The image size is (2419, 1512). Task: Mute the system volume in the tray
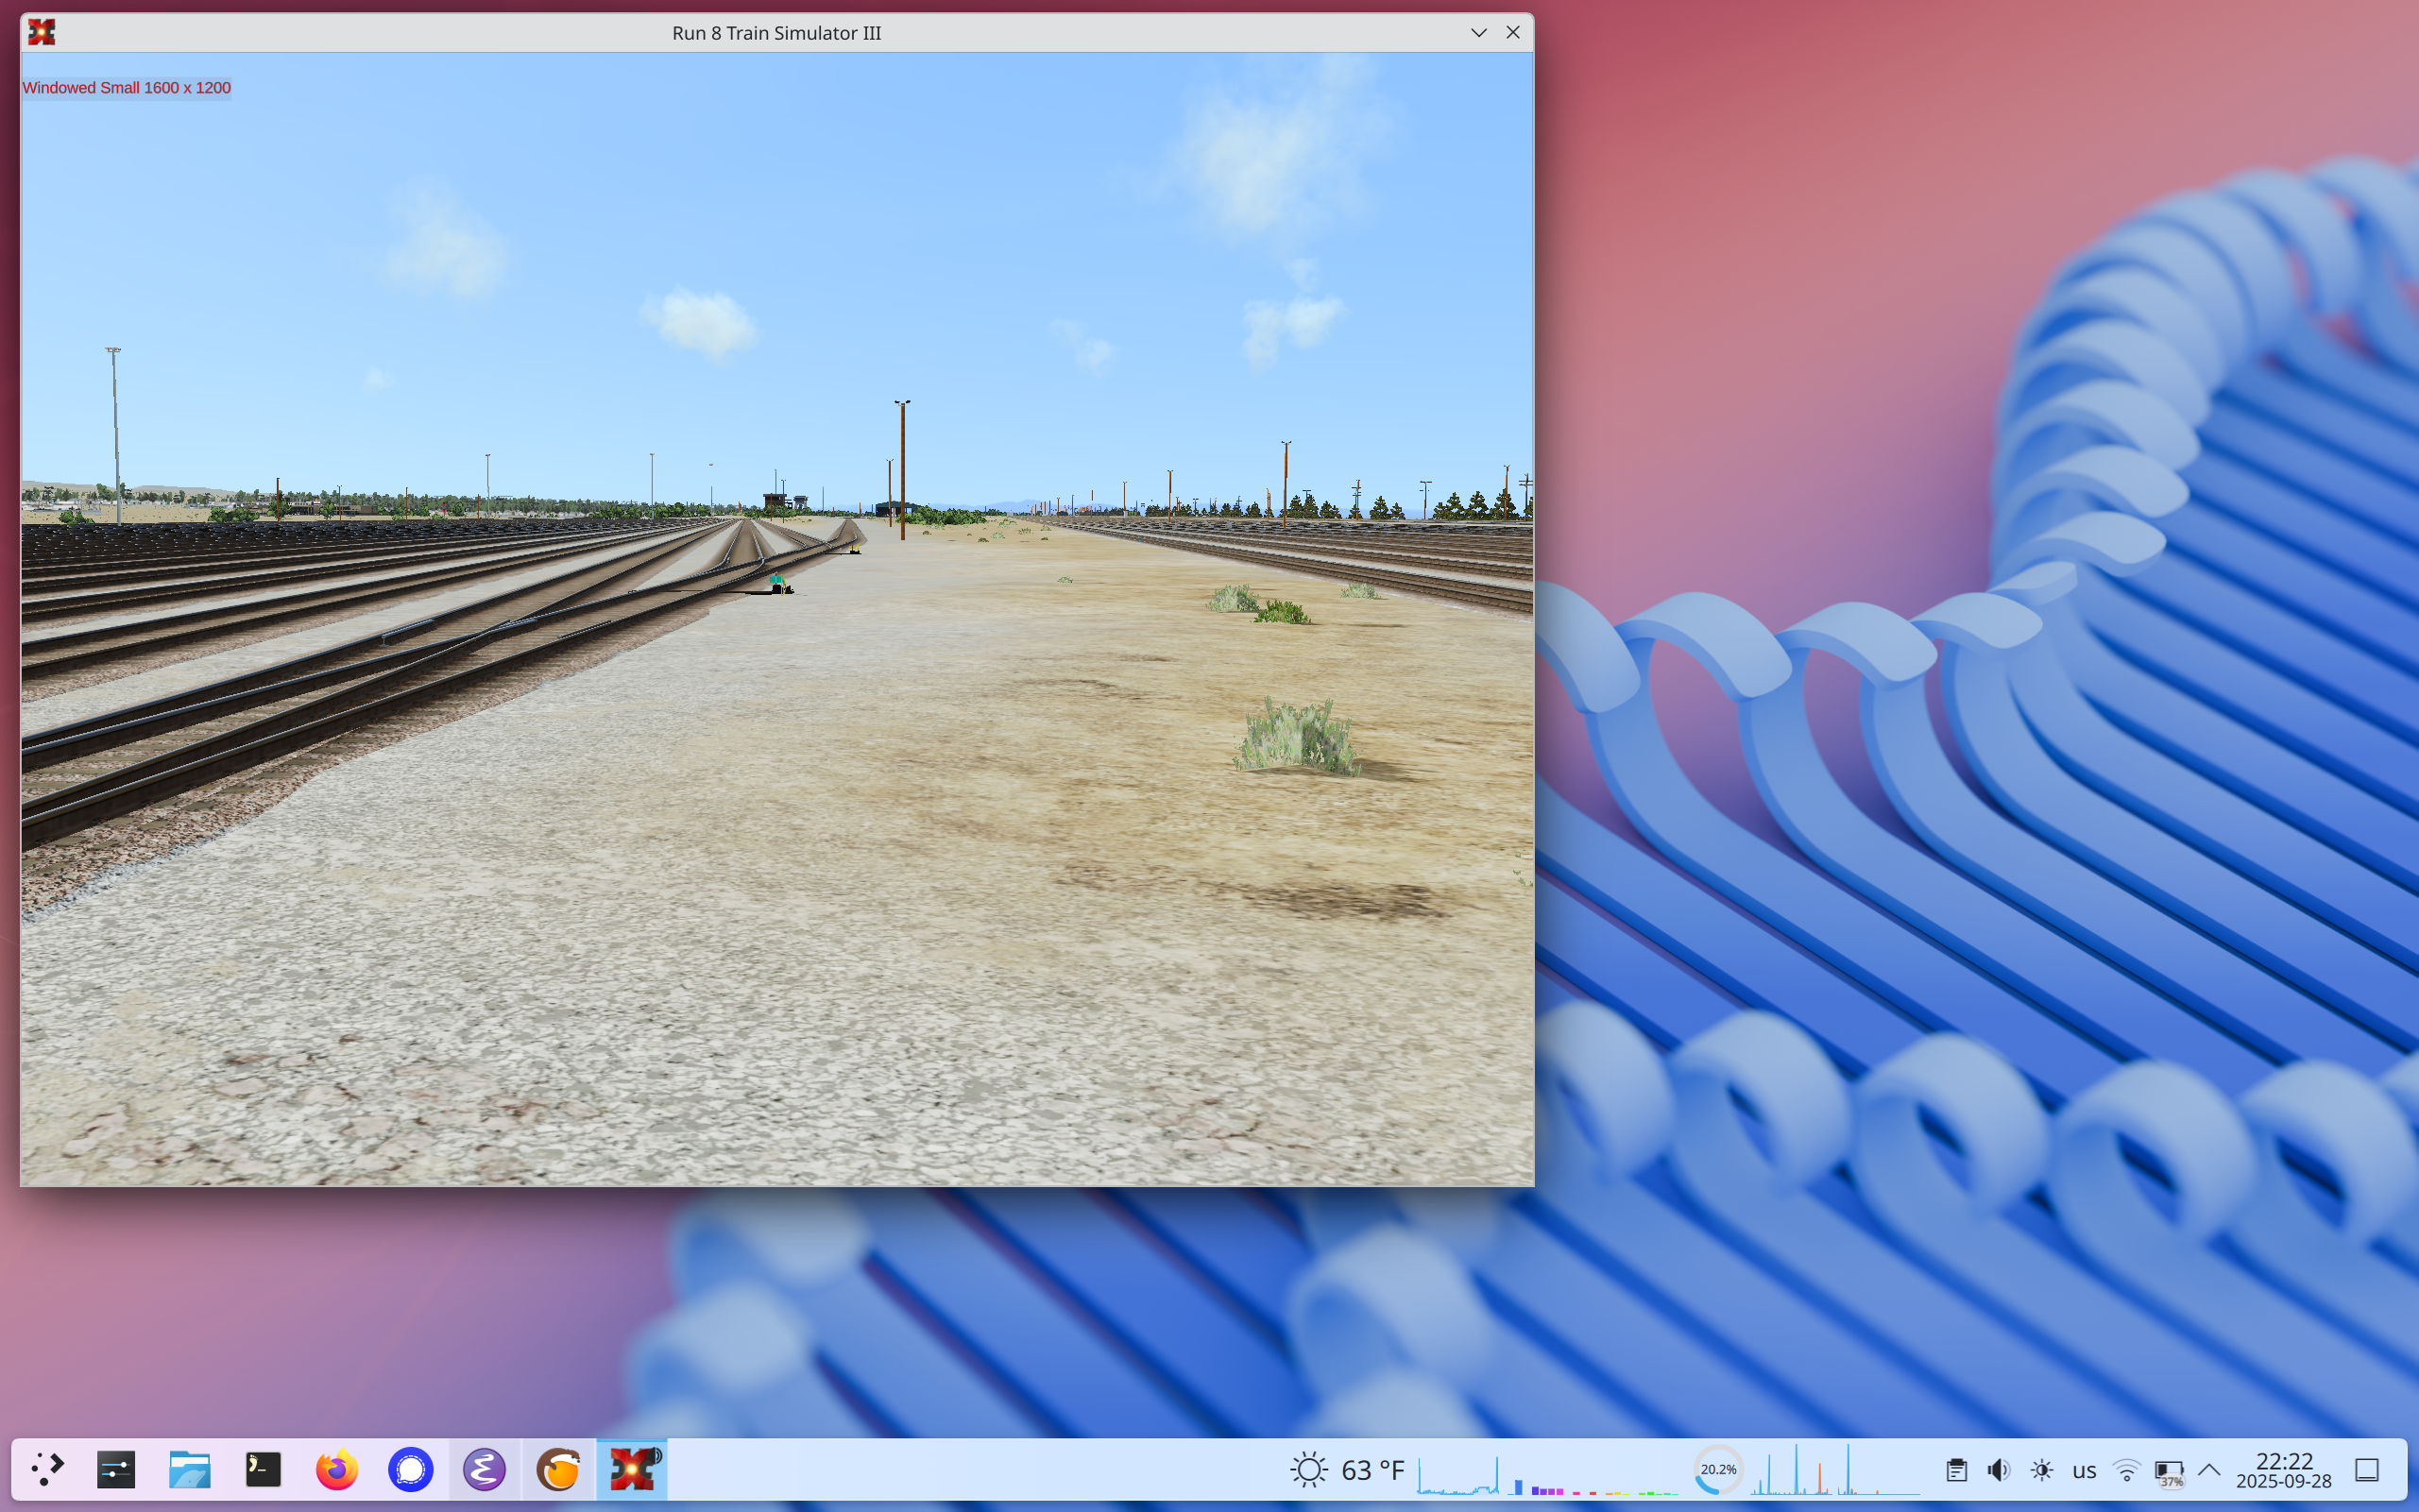coord(1997,1470)
